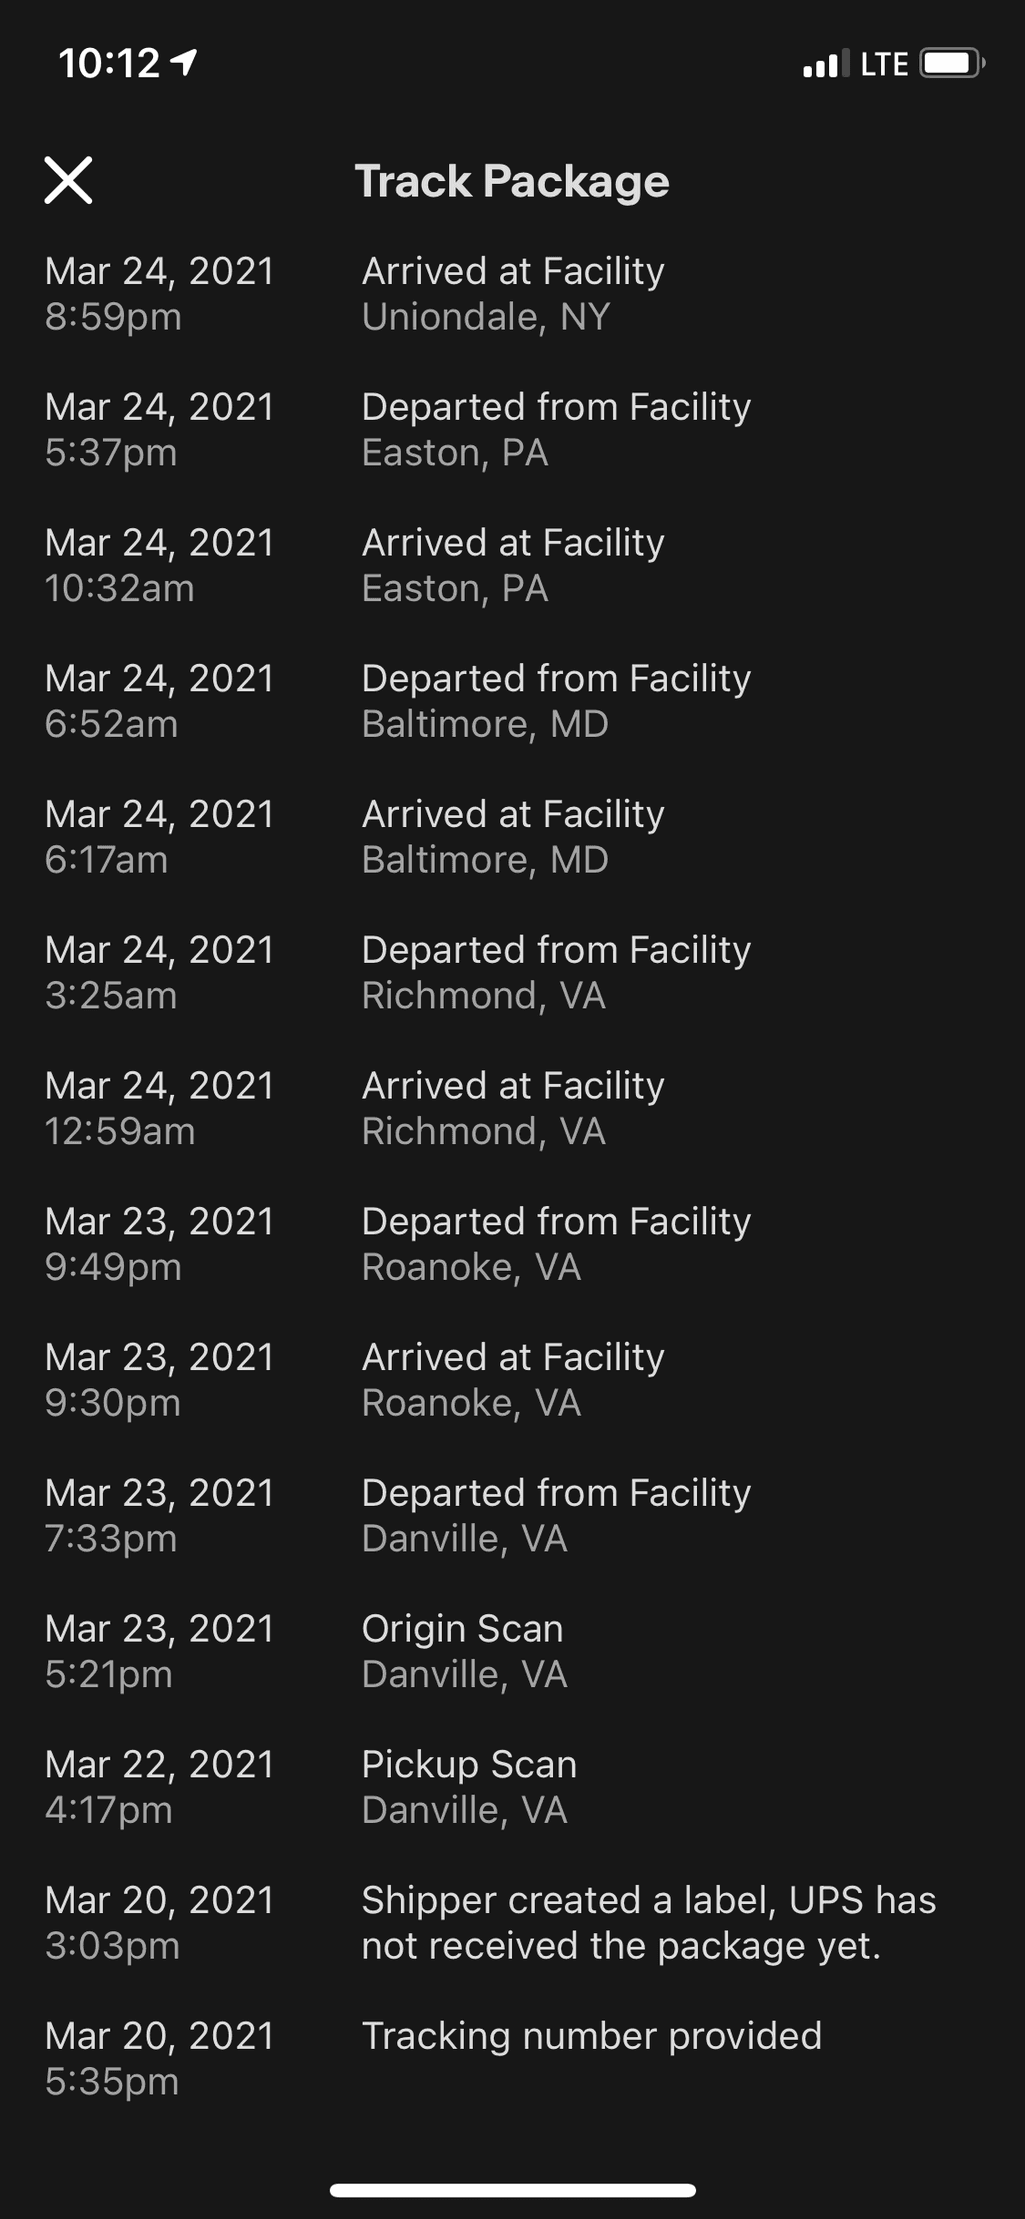This screenshot has height=2219, width=1025.
Task: Select the Tracking number provided entry
Action: pos(512,2058)
